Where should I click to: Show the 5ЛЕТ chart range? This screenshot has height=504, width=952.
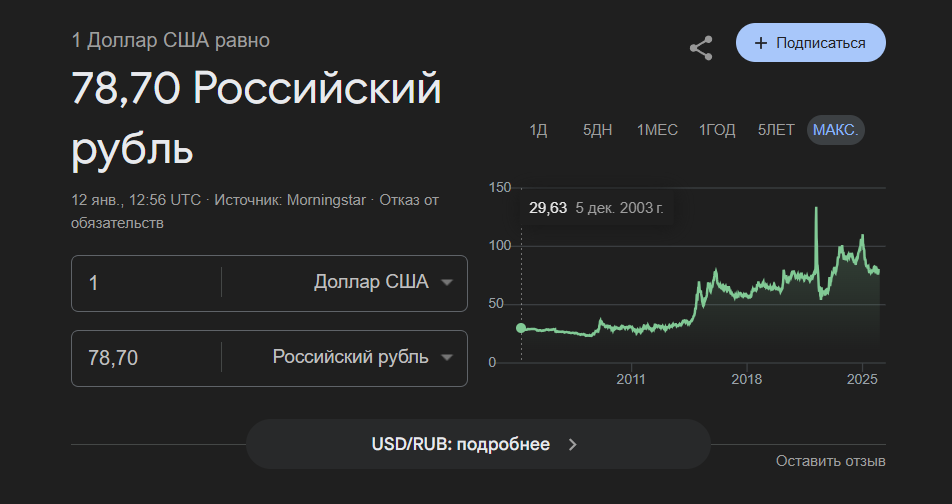[776, 130]
